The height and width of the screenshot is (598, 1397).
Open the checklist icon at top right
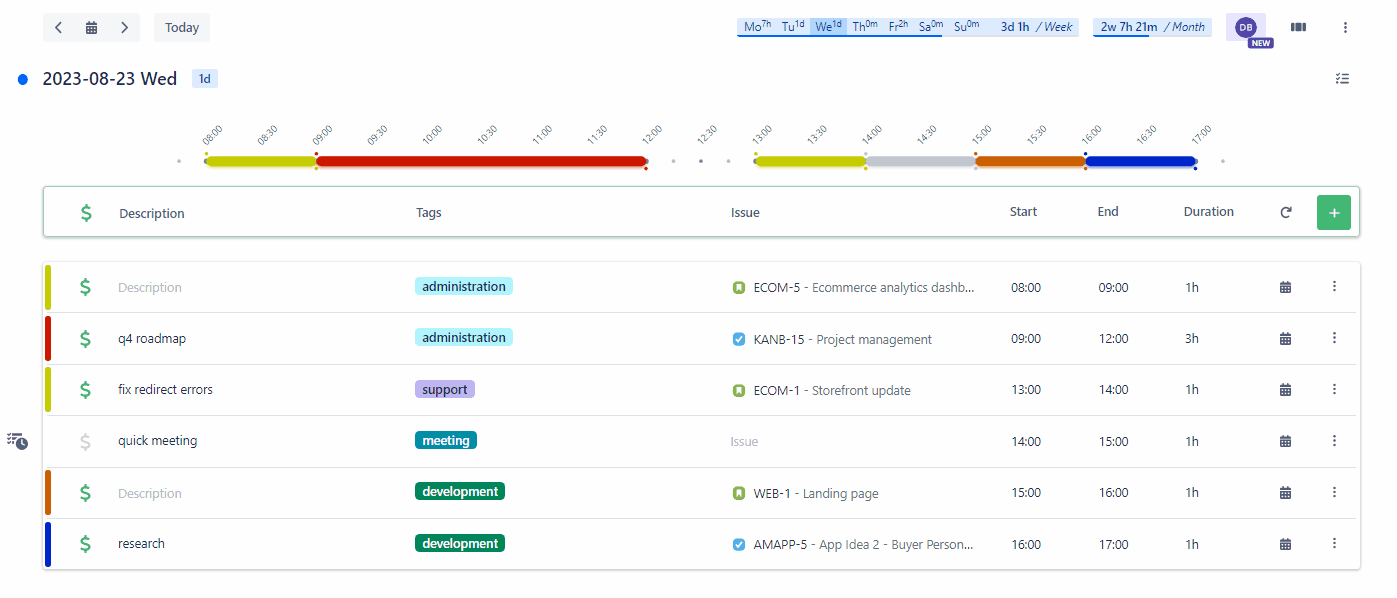(x=1342, y=79)
